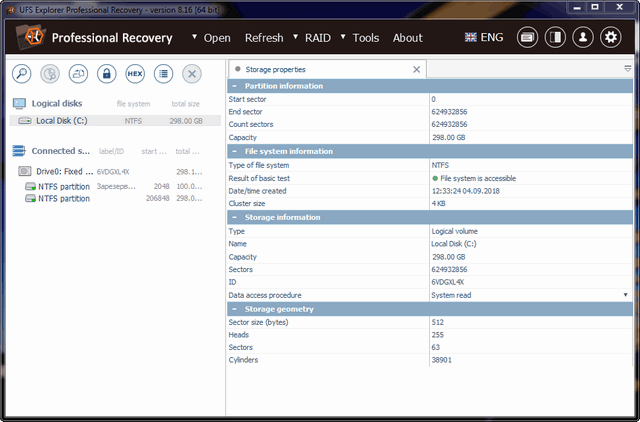This screenshot has height=422, width=640.
Task: Click End sector value 624932856
Action: point(449,112)
